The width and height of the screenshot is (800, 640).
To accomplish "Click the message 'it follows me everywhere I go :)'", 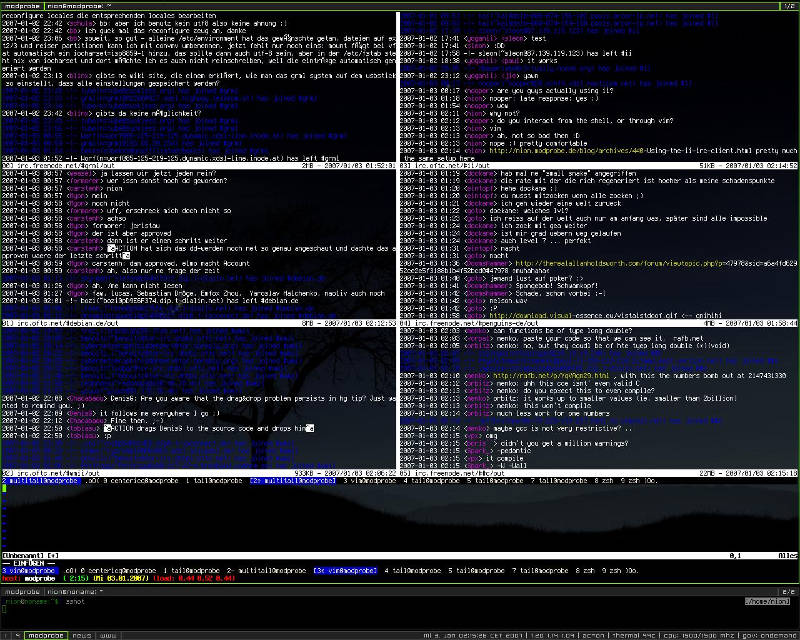I will tap(160, 413).
